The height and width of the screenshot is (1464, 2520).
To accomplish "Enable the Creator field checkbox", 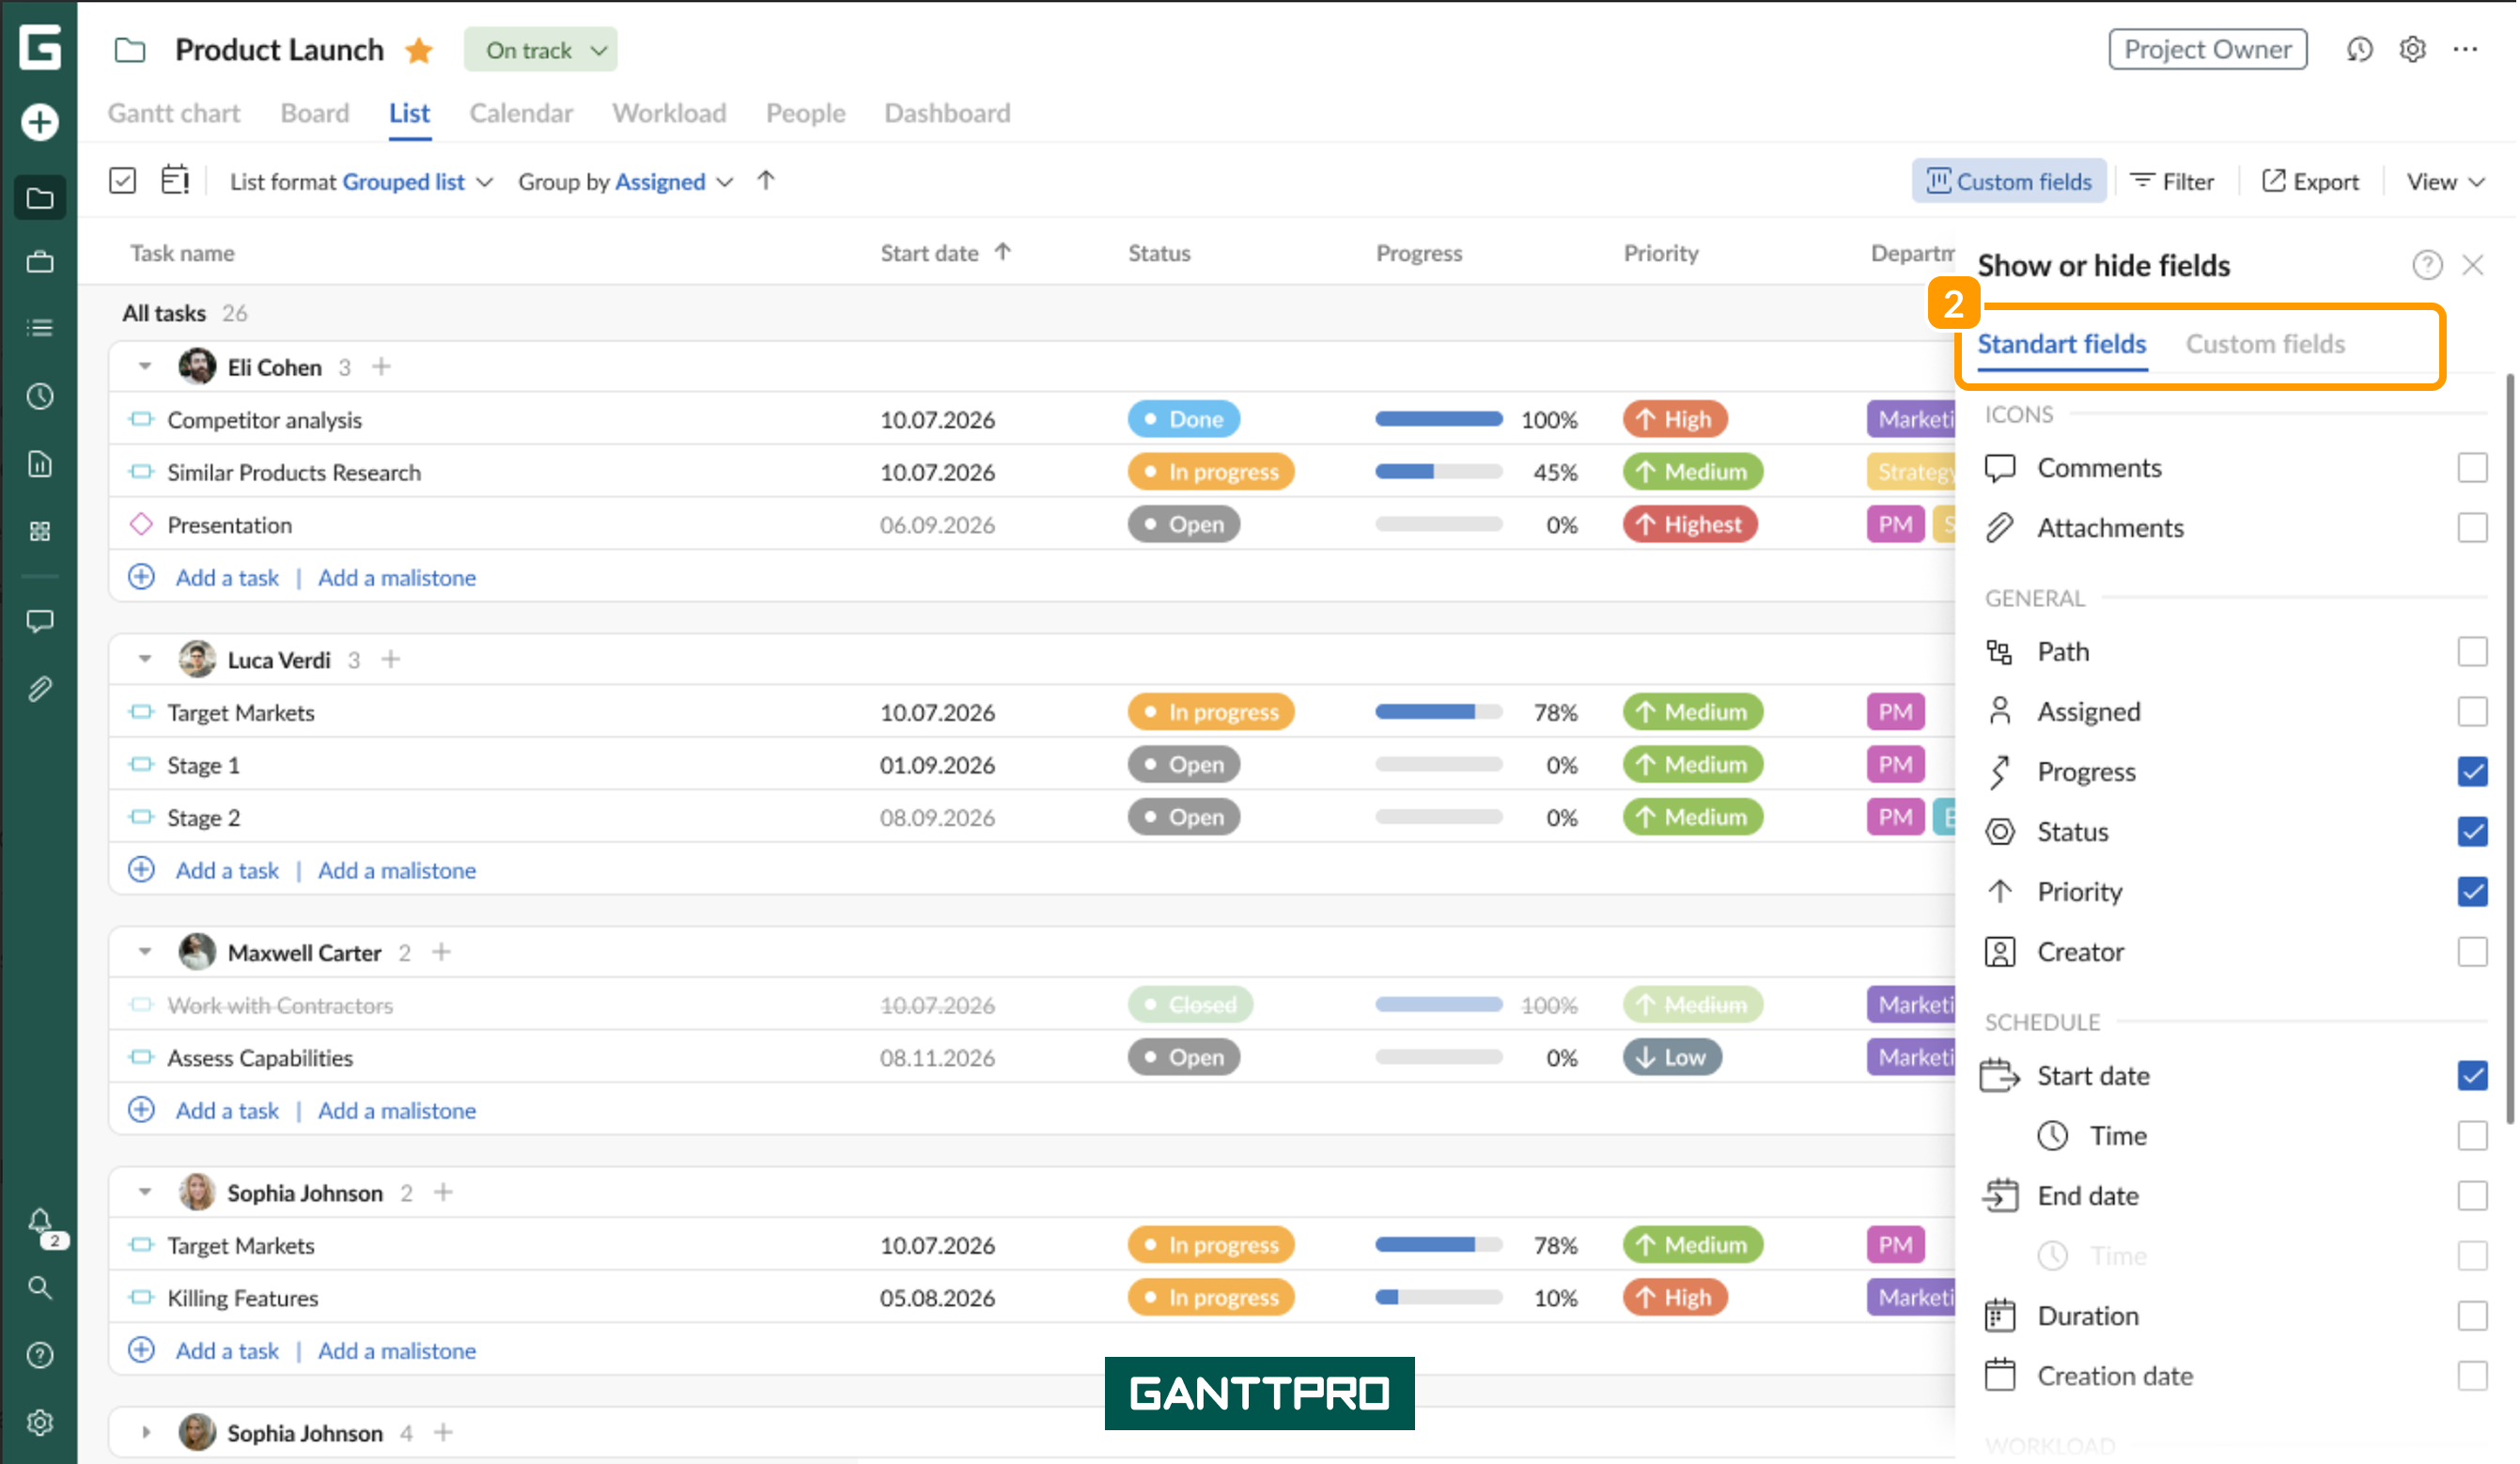I will [x=2472, y=952].
